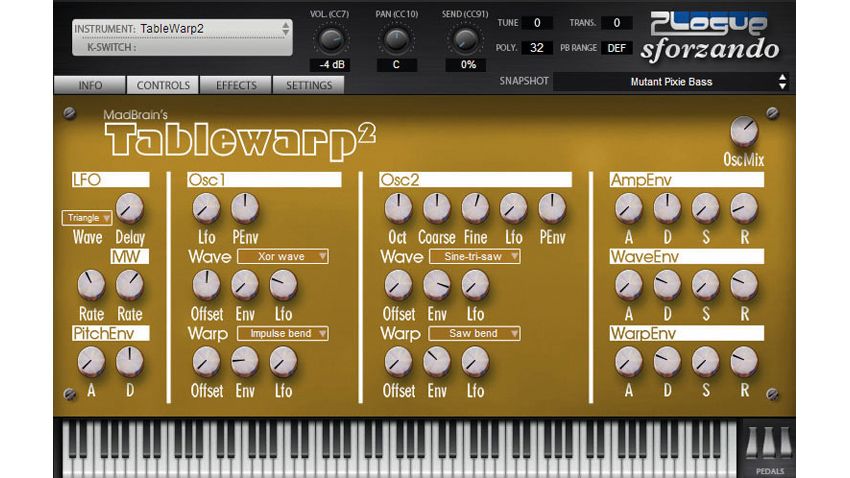This screenshot has height=478, width=850.
Task: Click the Osc Mix knob
Action: click(x=744, y=131)
